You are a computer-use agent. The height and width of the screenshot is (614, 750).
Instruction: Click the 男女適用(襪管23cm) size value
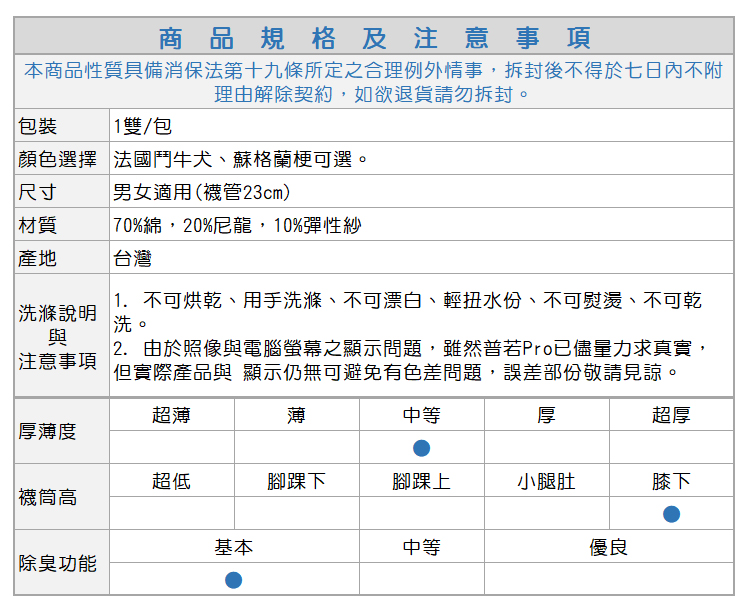[202, 192]
